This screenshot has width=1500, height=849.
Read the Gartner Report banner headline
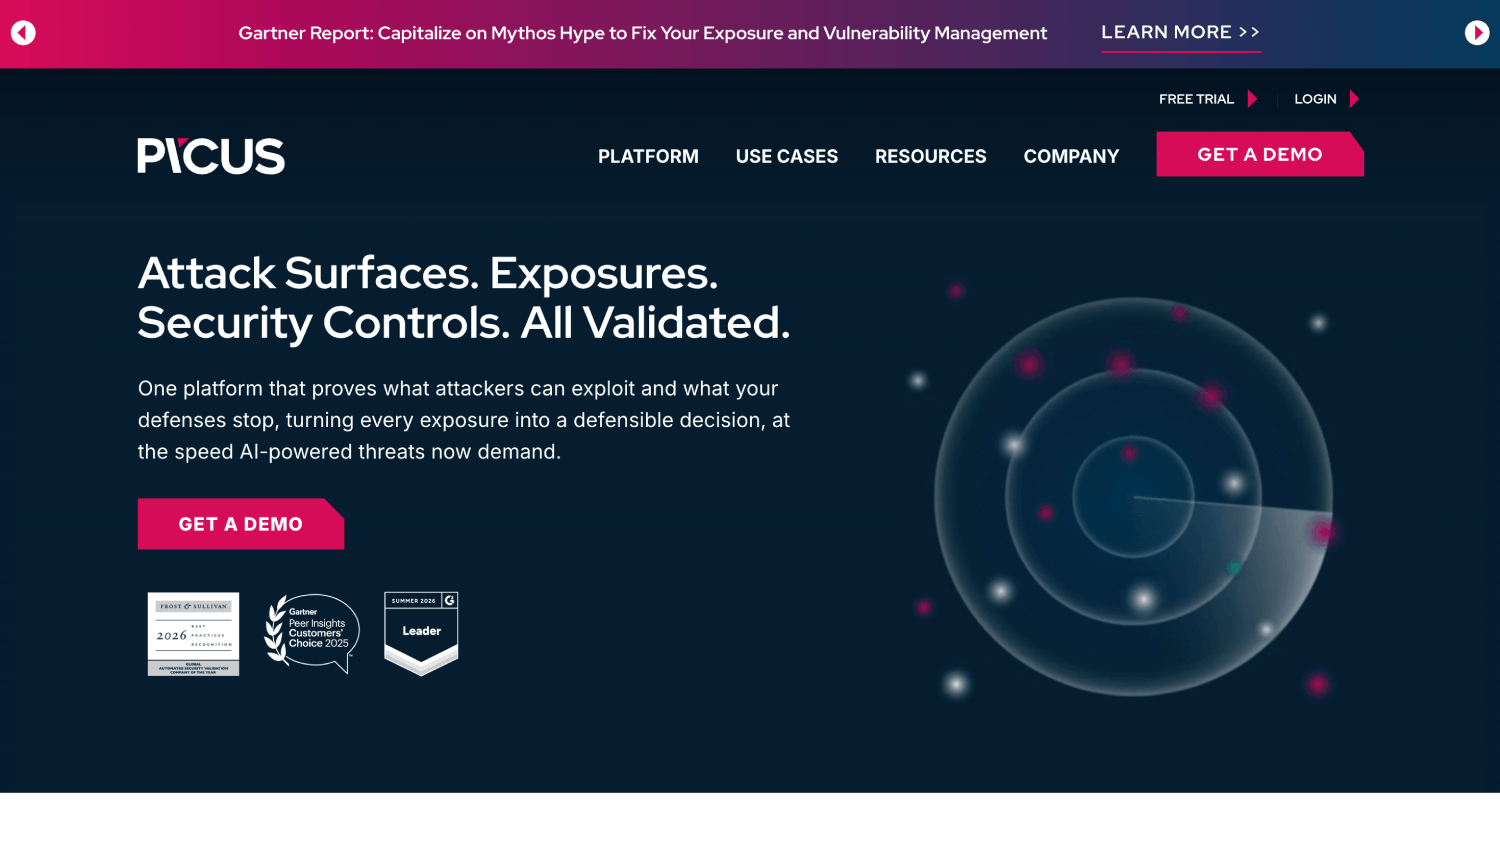click(x=643, y=33)
